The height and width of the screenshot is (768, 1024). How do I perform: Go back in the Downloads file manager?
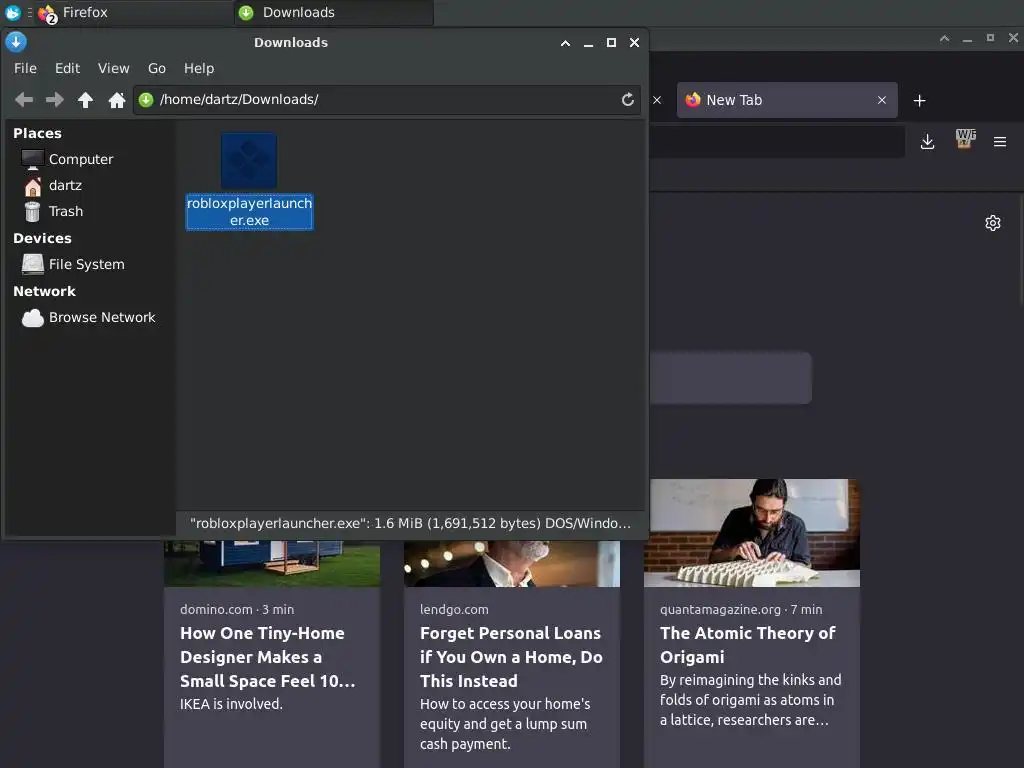click(x=24, y=99)
